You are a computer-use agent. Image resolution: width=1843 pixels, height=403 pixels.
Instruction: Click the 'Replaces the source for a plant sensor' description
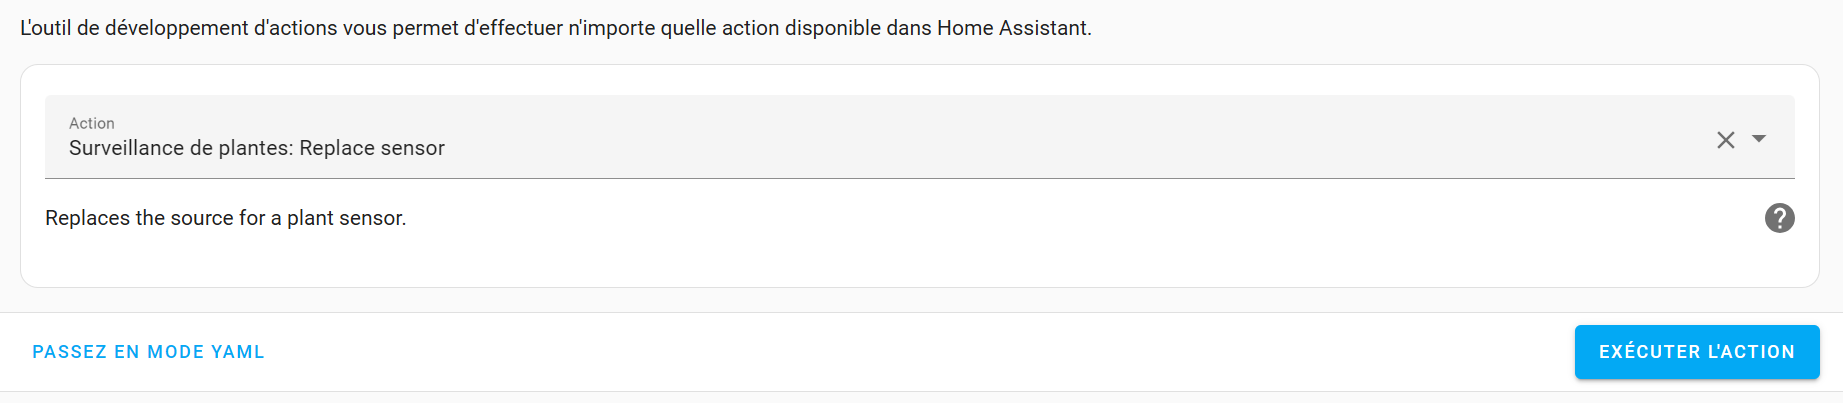pos(226,218)
